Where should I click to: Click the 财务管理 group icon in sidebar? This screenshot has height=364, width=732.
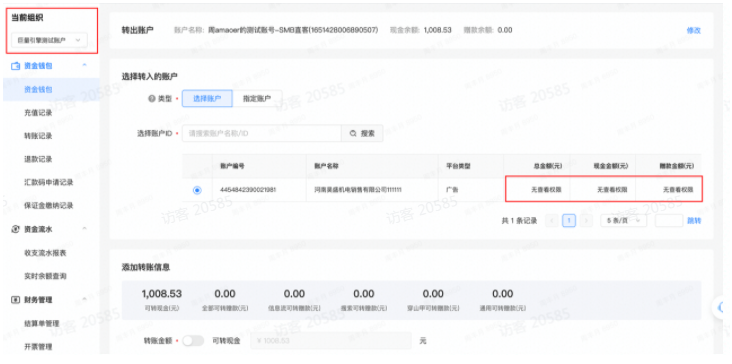coord(15,300)
